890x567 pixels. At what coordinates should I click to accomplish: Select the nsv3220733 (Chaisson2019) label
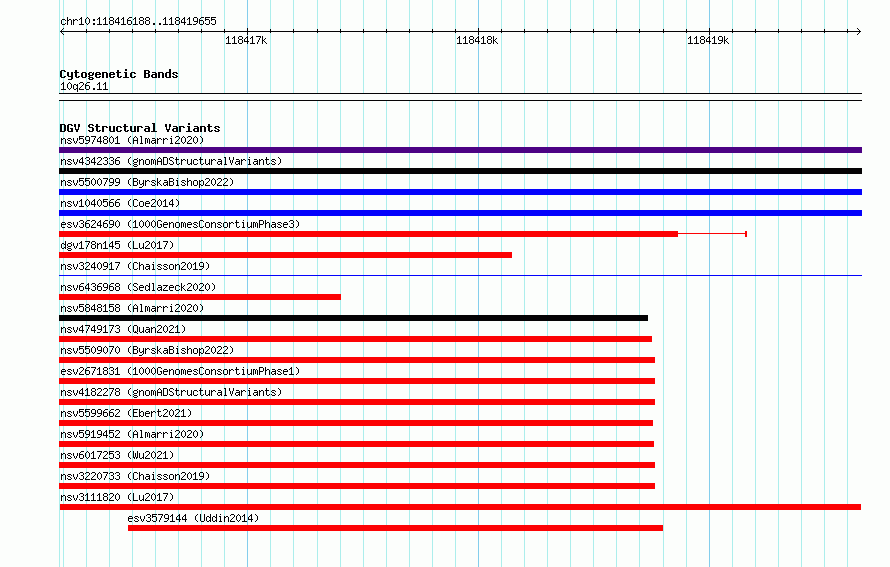(x=135, y=476)
